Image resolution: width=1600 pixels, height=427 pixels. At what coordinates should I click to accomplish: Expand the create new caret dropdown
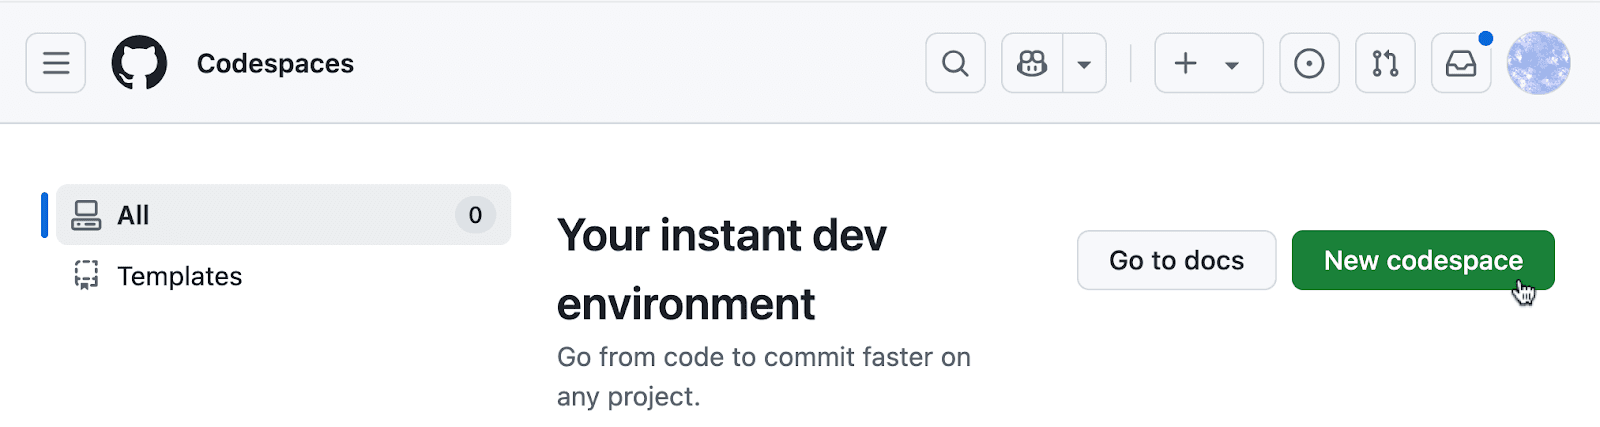coord(1232,65)
